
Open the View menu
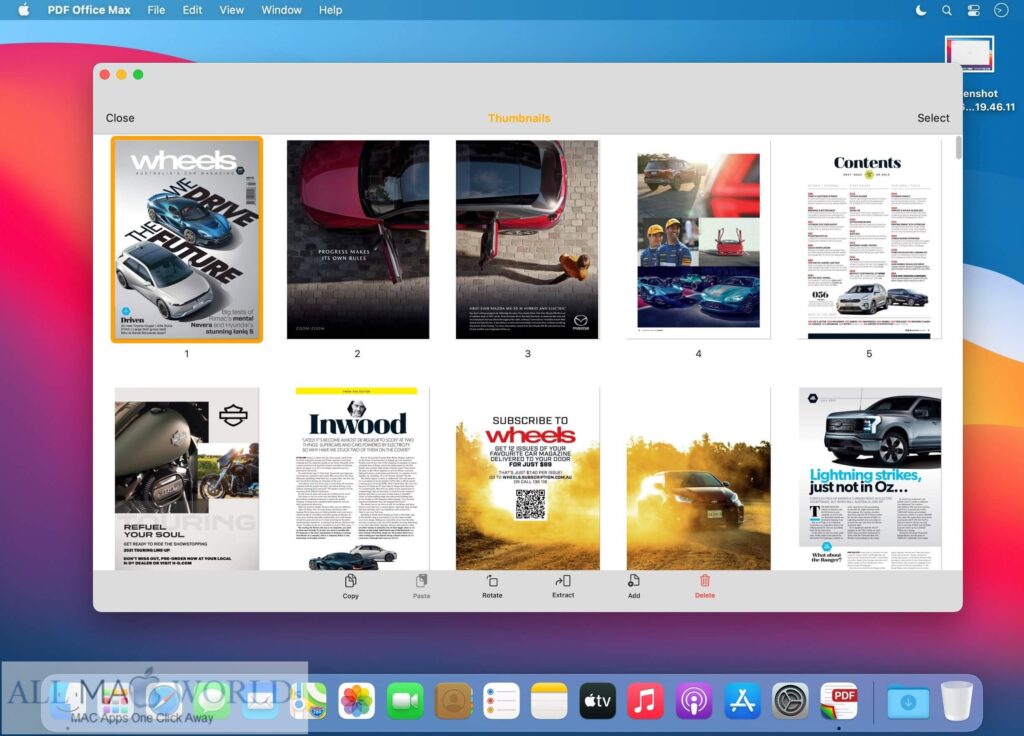tap(231, 10)
